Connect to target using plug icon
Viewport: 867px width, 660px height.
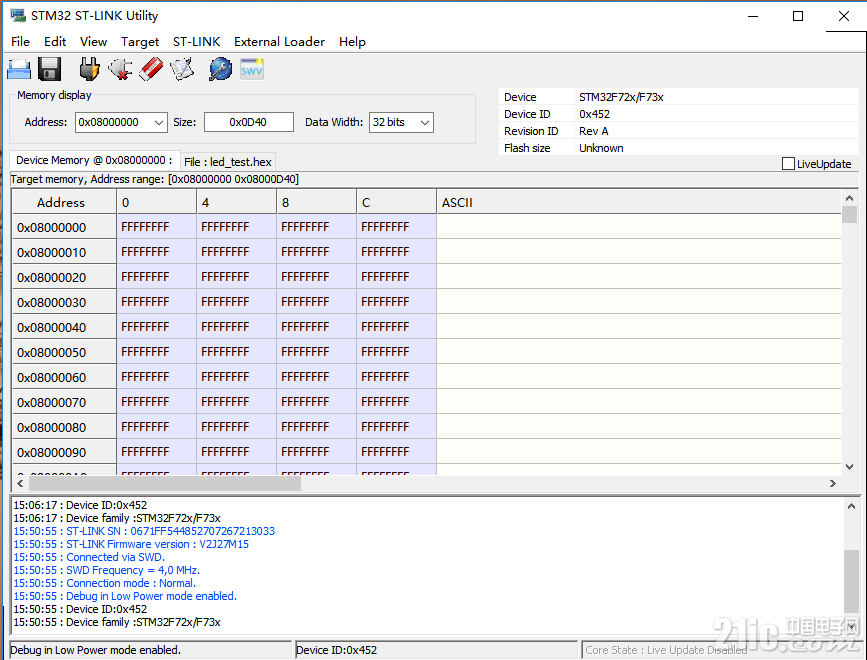pyautogui.click(x=89, y=70)
